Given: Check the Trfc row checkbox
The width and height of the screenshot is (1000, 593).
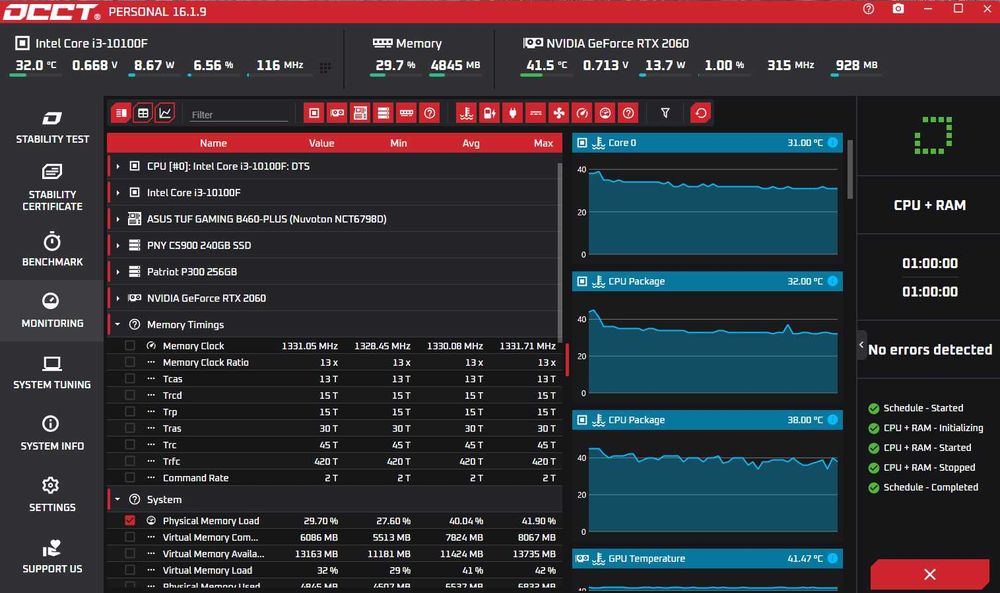Looking at the screenshot, I should [x=130, y=461].
